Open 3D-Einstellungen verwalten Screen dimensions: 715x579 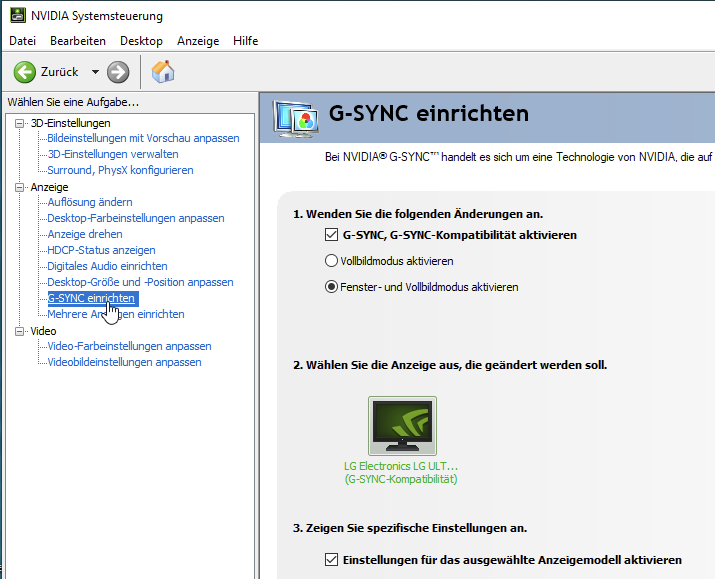[113, 154]
